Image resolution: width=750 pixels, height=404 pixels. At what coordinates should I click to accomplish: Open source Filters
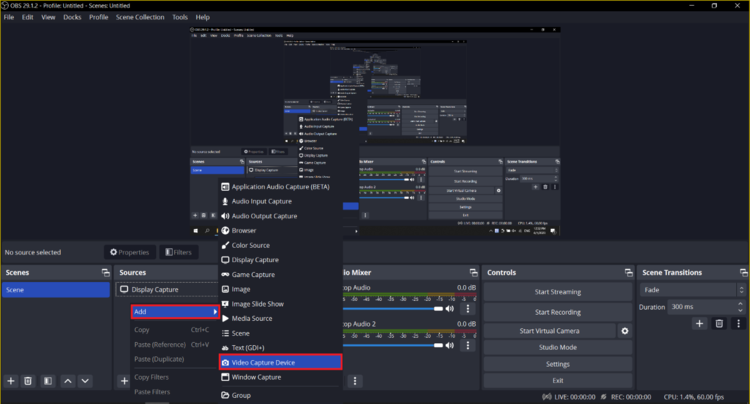coord(178,252)
